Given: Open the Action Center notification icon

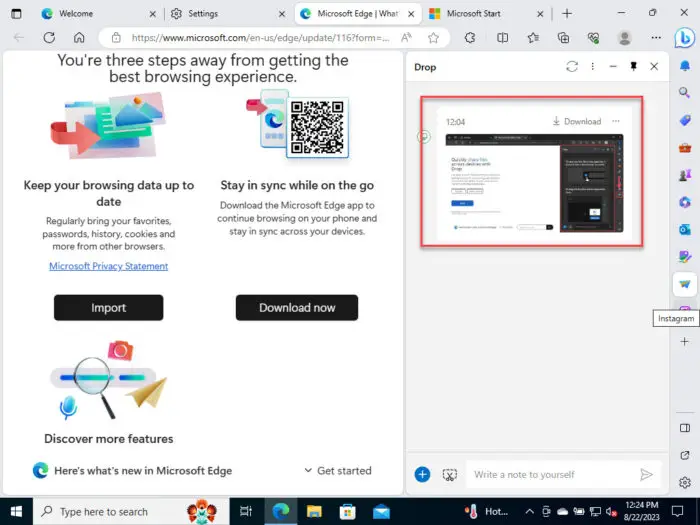Looking at the screenshot, I should (678, 512).
